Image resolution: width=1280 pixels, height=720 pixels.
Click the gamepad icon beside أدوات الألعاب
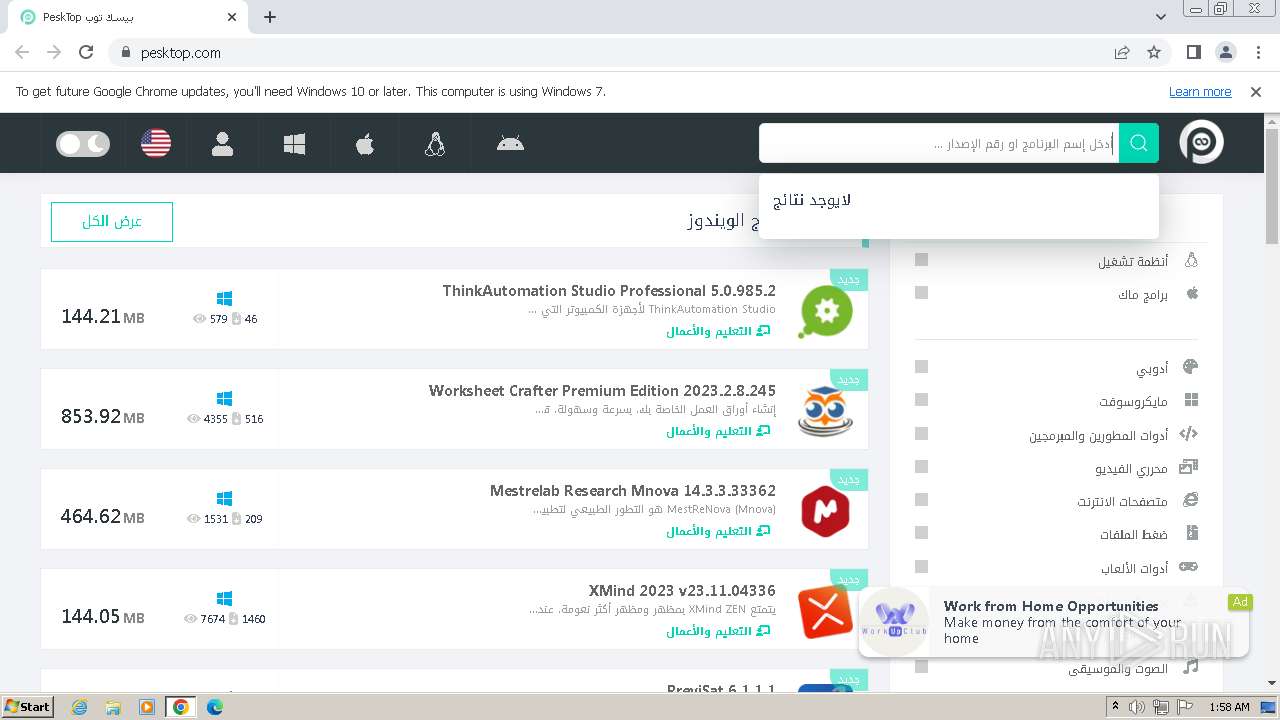coord(1188,567)
